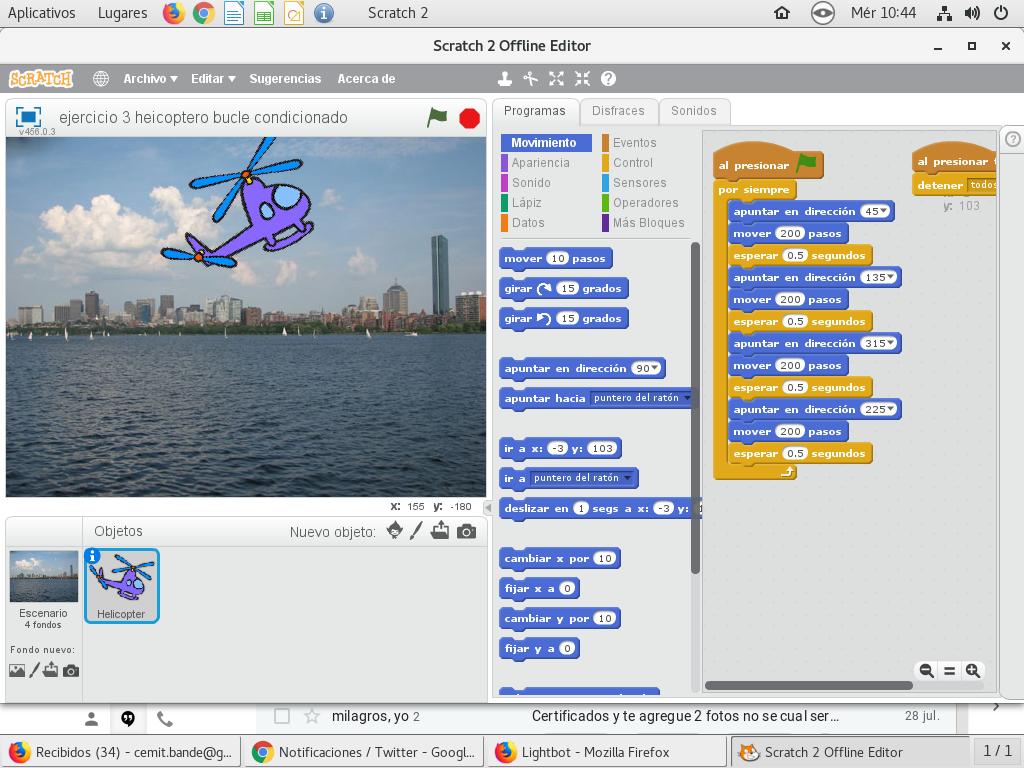Select the Operadores block category
1024x768 pixels.
(x=645, y=202)
